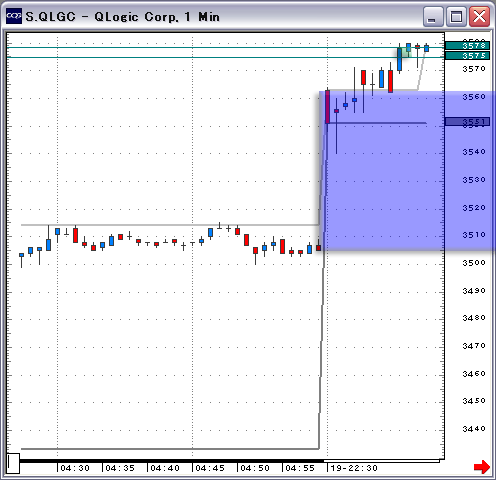This screenshot has width=496, height=480.
Task: Click the 3510 price label
Action: pyautogui.click(x=474, y=235)
